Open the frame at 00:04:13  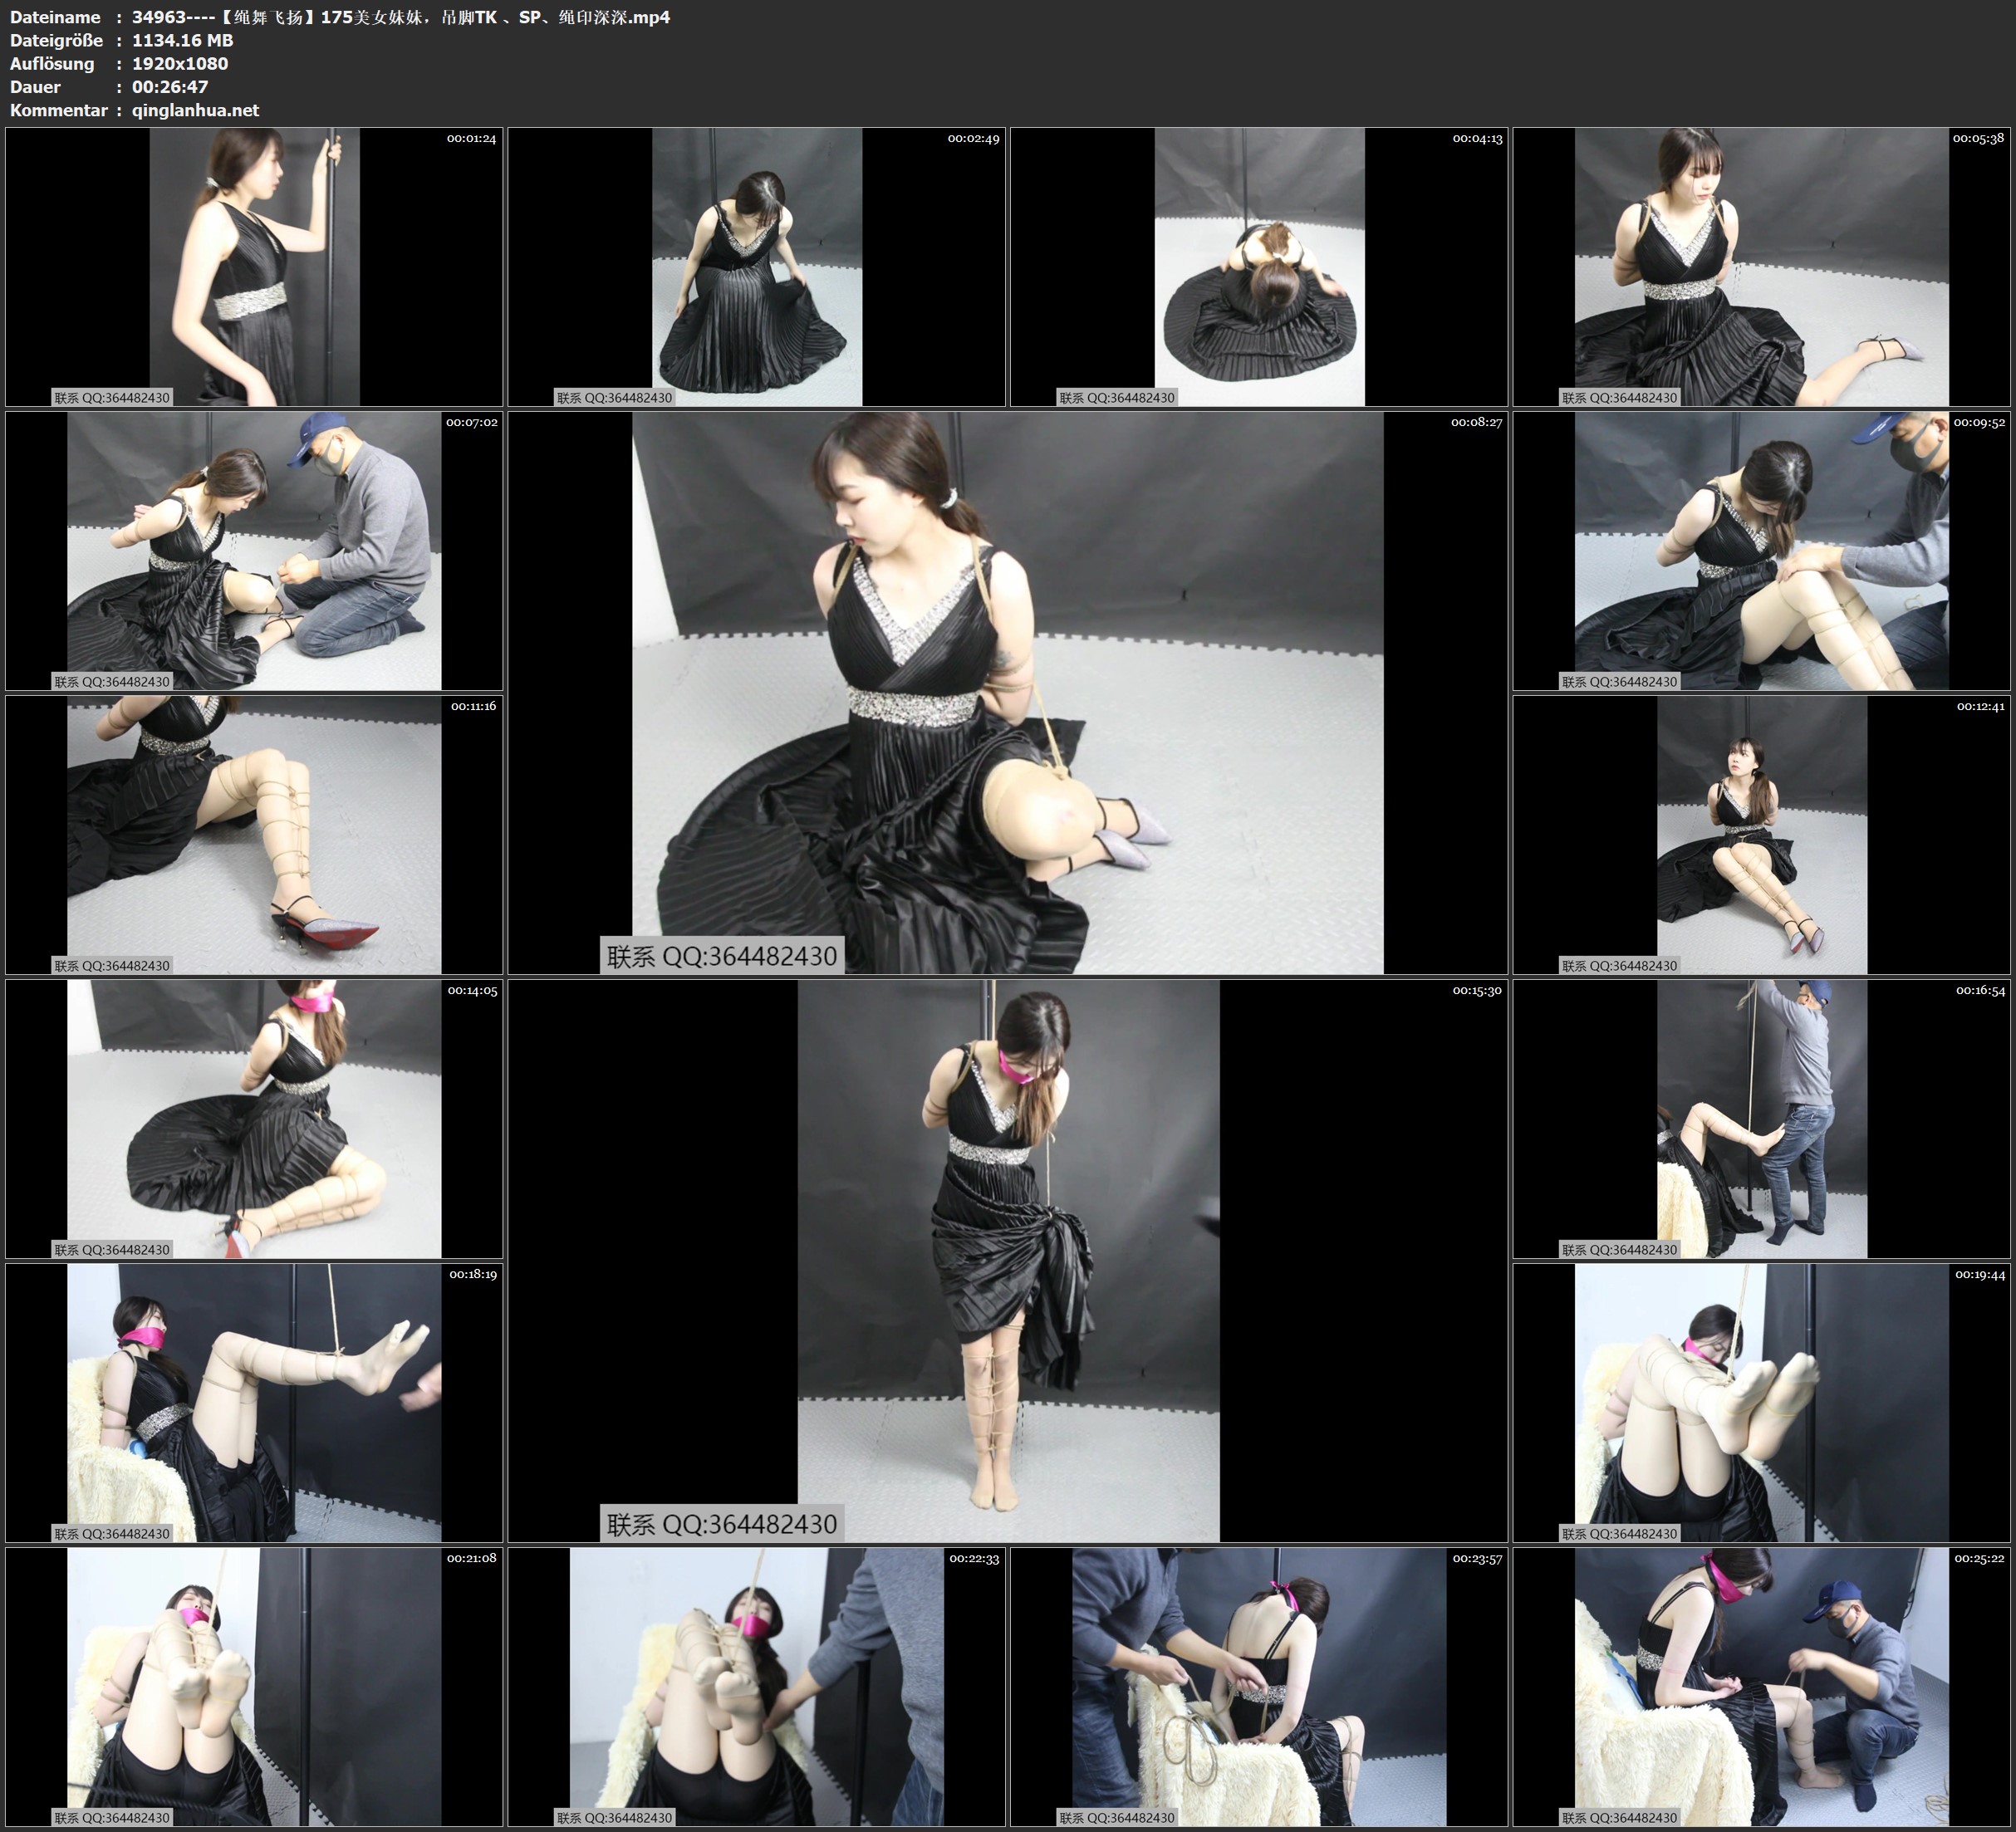pyautogui.click(x=1259, y=266)
